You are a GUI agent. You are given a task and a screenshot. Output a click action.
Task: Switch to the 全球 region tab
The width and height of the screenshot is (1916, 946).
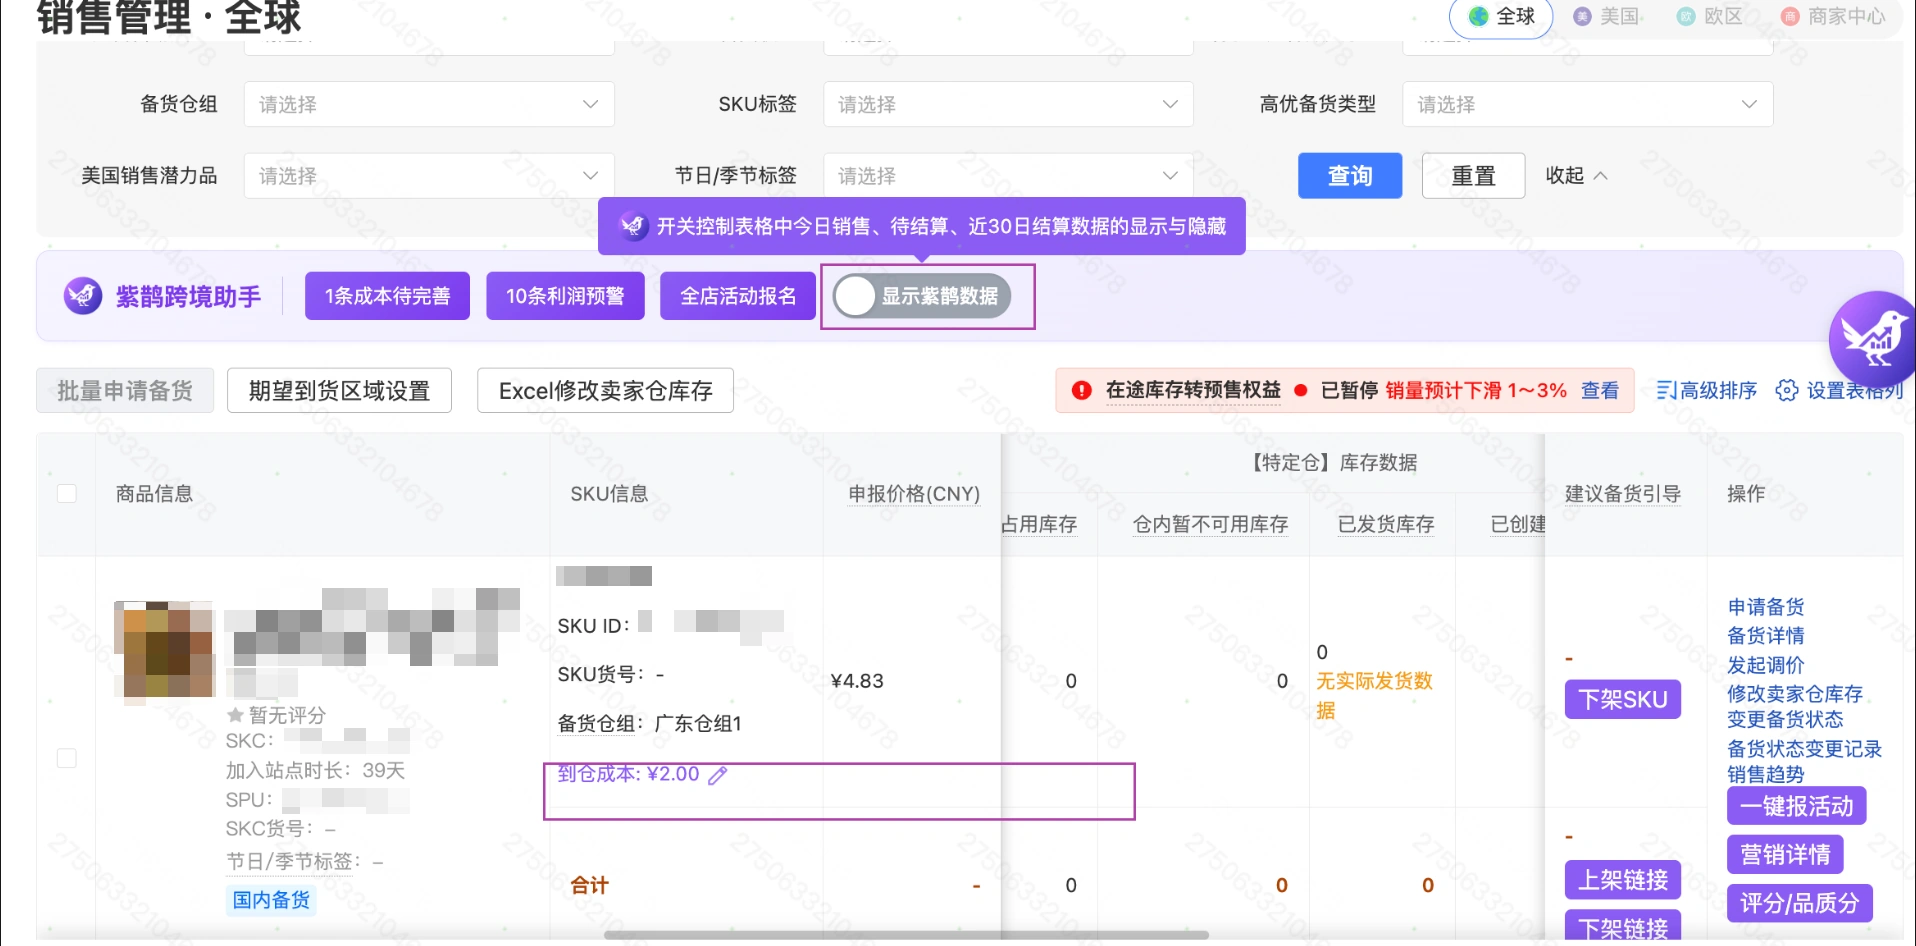pos(1501,17)
